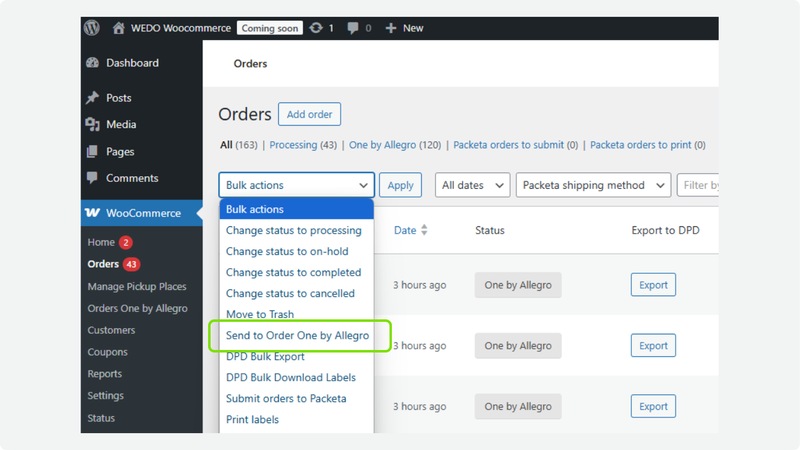This screenshot has width=800, height=450.
Task: Click the Apply button
Action: click(x=401, y=185)
